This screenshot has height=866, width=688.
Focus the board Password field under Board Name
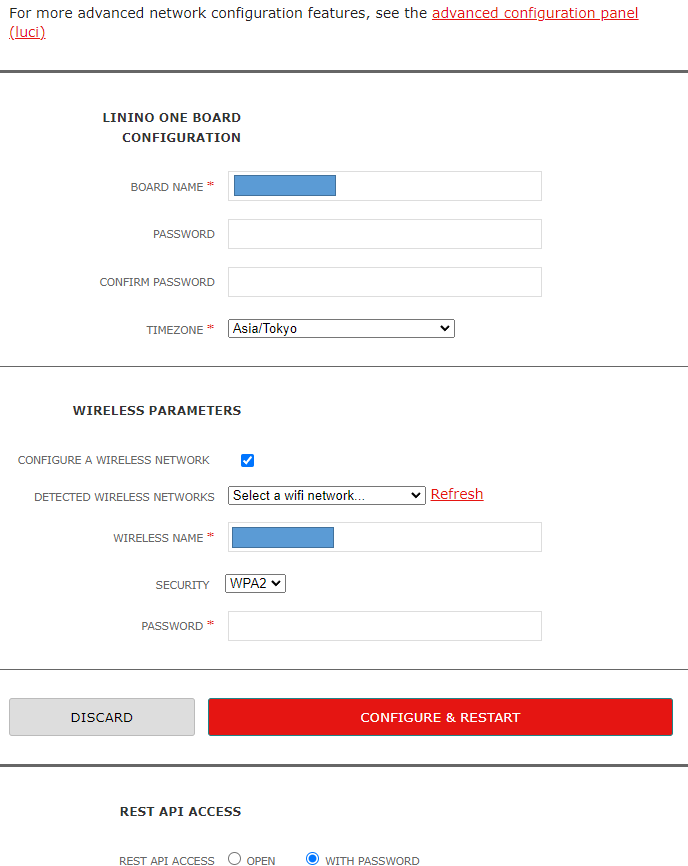(x=385, y=234)
